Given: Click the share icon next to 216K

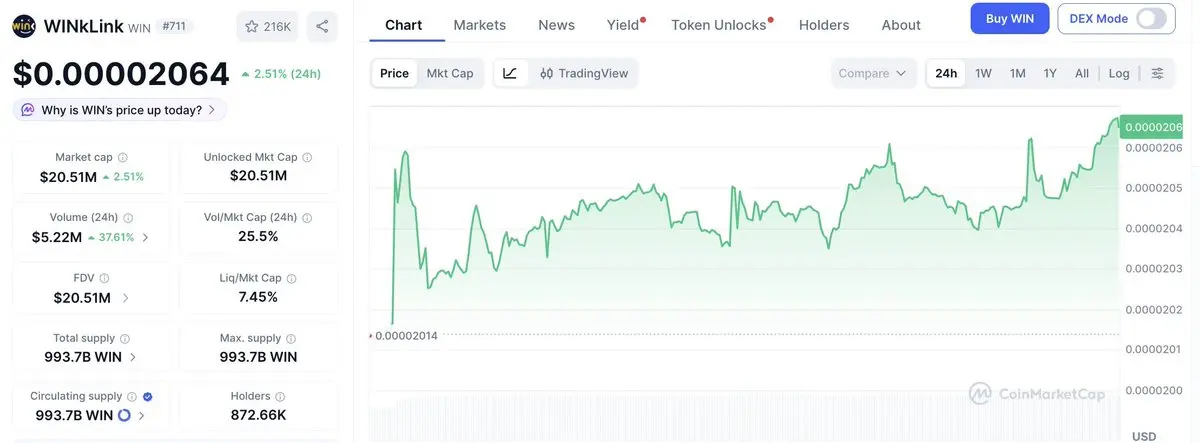Looking at the screenshot, I should [x=321, y=26].
